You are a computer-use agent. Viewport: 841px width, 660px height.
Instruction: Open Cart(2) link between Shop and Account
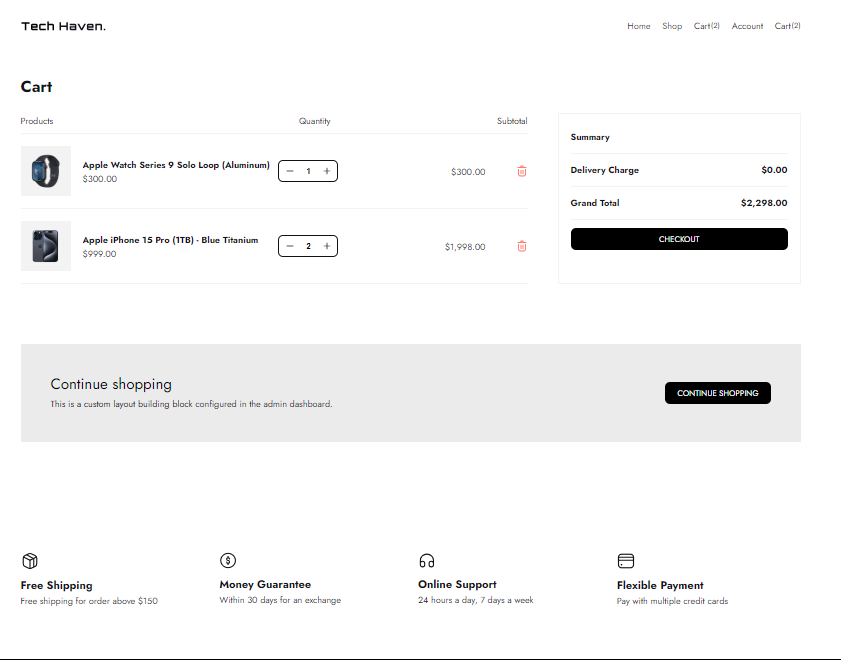click(x=706, y=26)
